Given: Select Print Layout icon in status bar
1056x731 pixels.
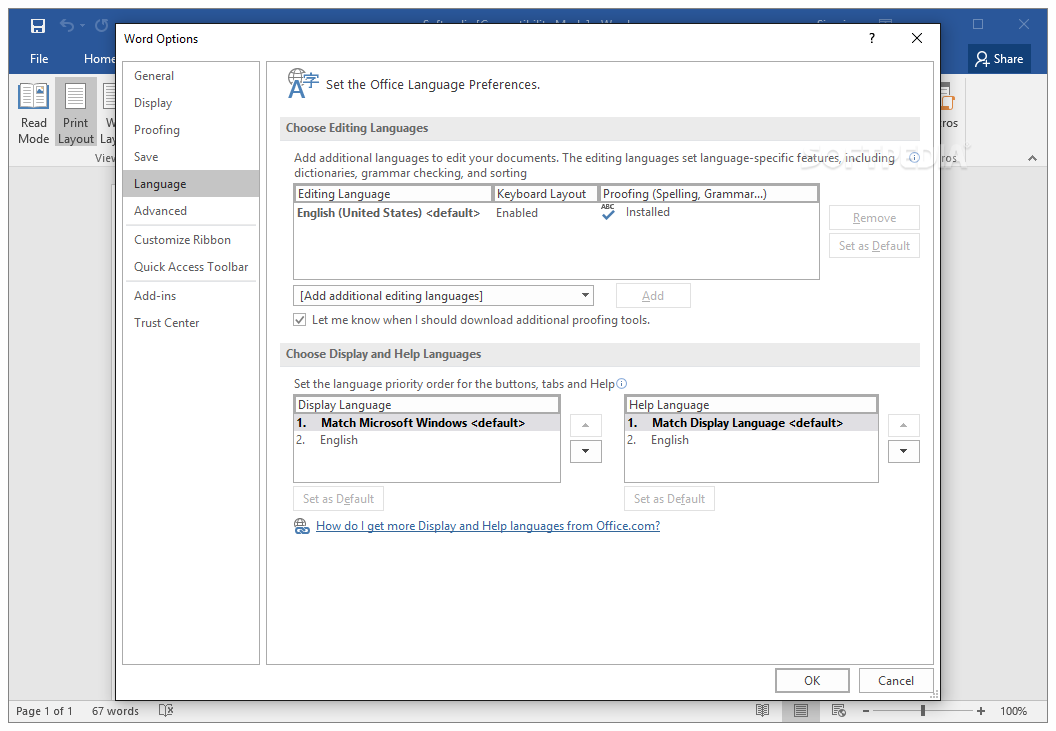Looking at the screenshot, I should click(801, 710).
